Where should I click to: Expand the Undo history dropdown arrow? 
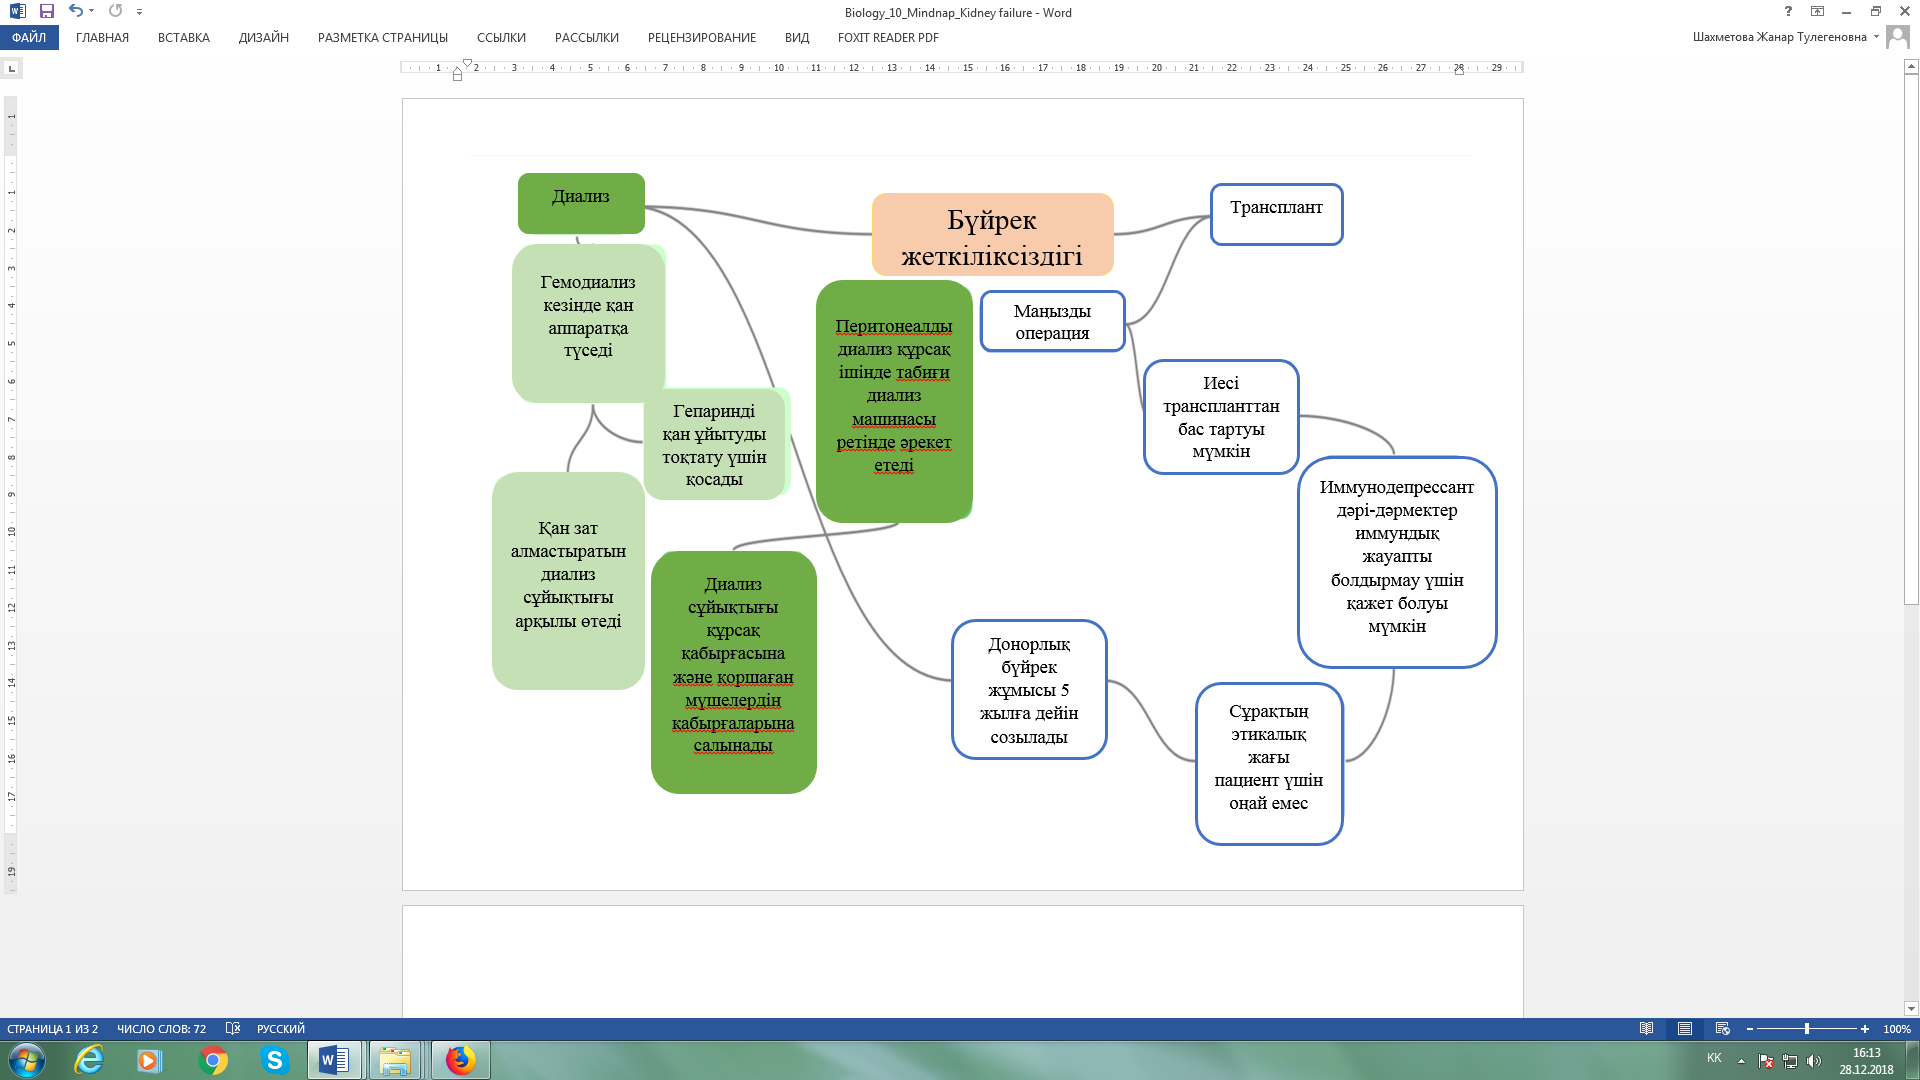coord(91,12)
